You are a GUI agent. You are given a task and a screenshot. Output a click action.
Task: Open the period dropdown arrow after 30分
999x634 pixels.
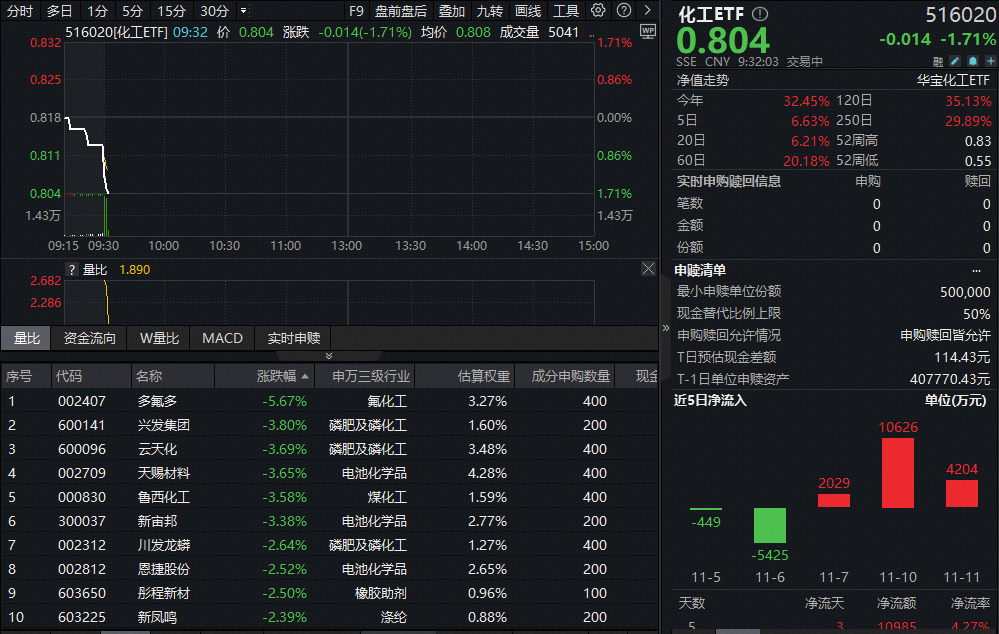[244, 11]
